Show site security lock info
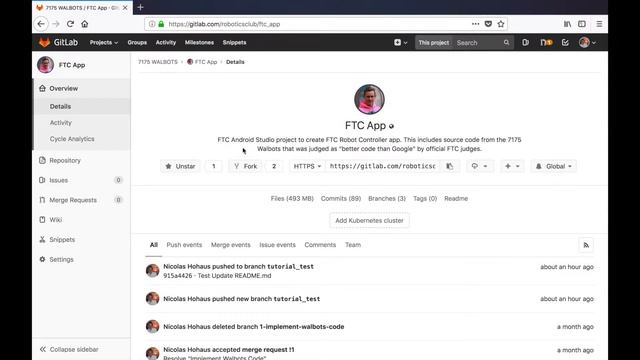The height and width of the screenshot is (360, 640). click(x=161, y=24)
